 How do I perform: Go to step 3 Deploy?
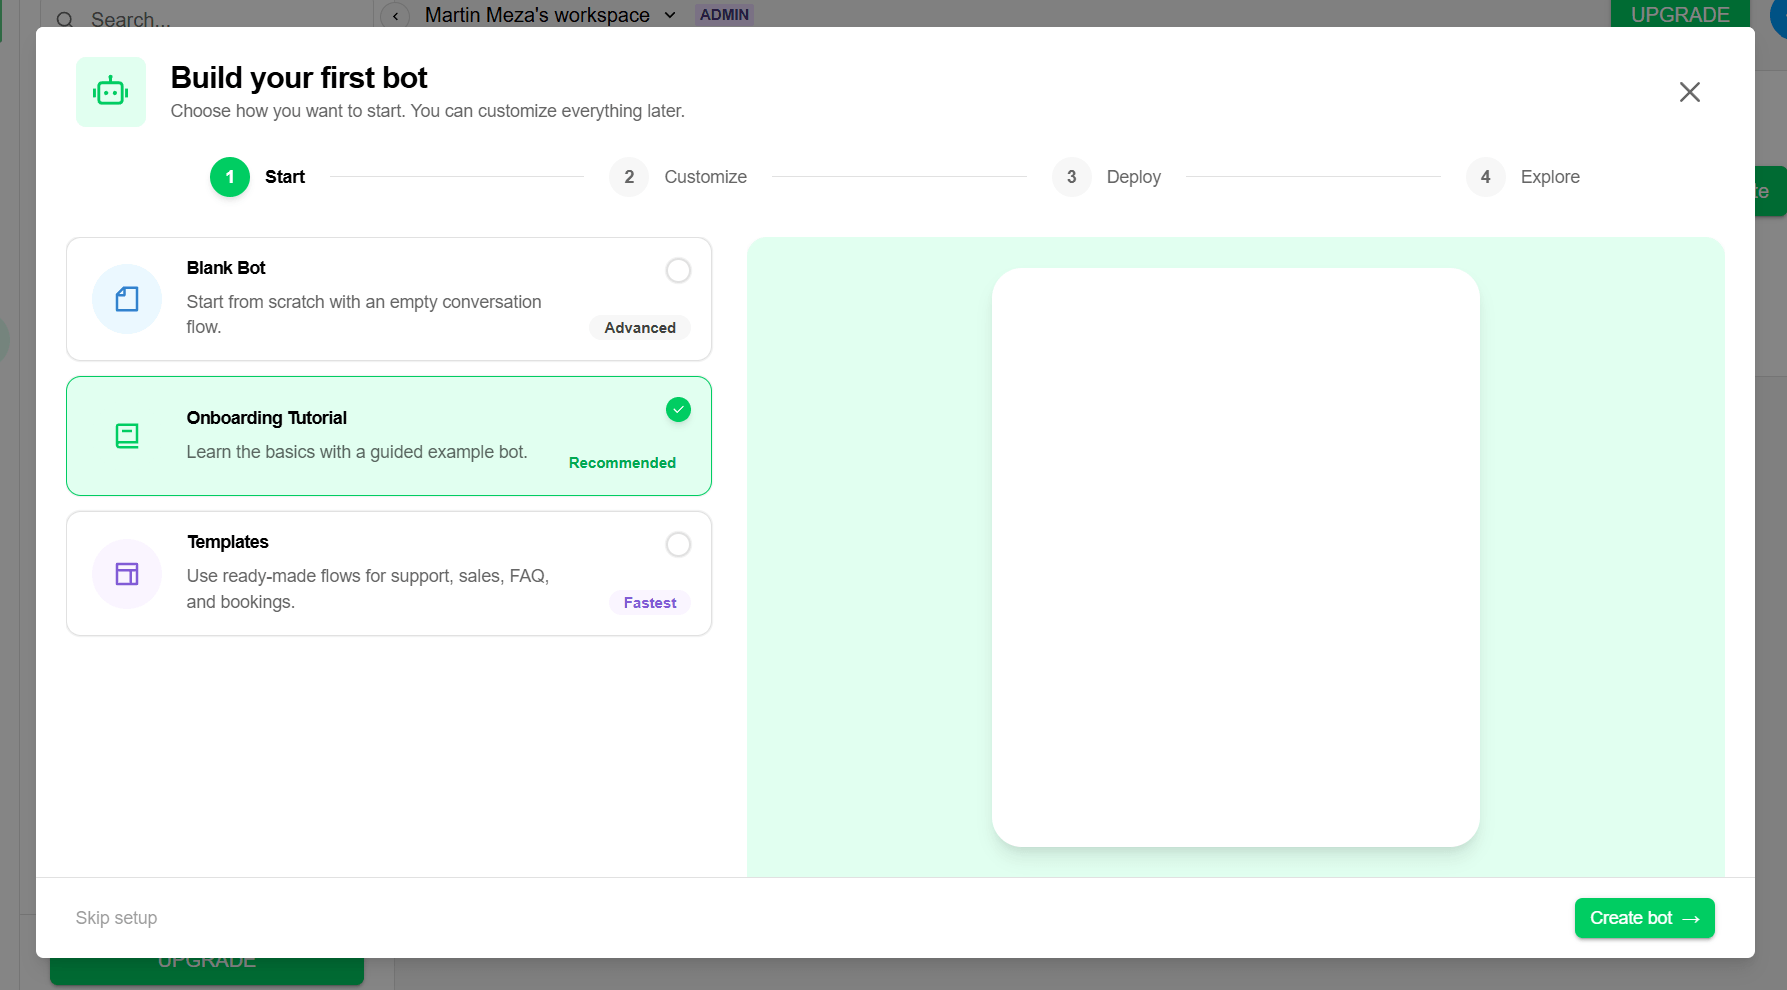coord(1106,177)
